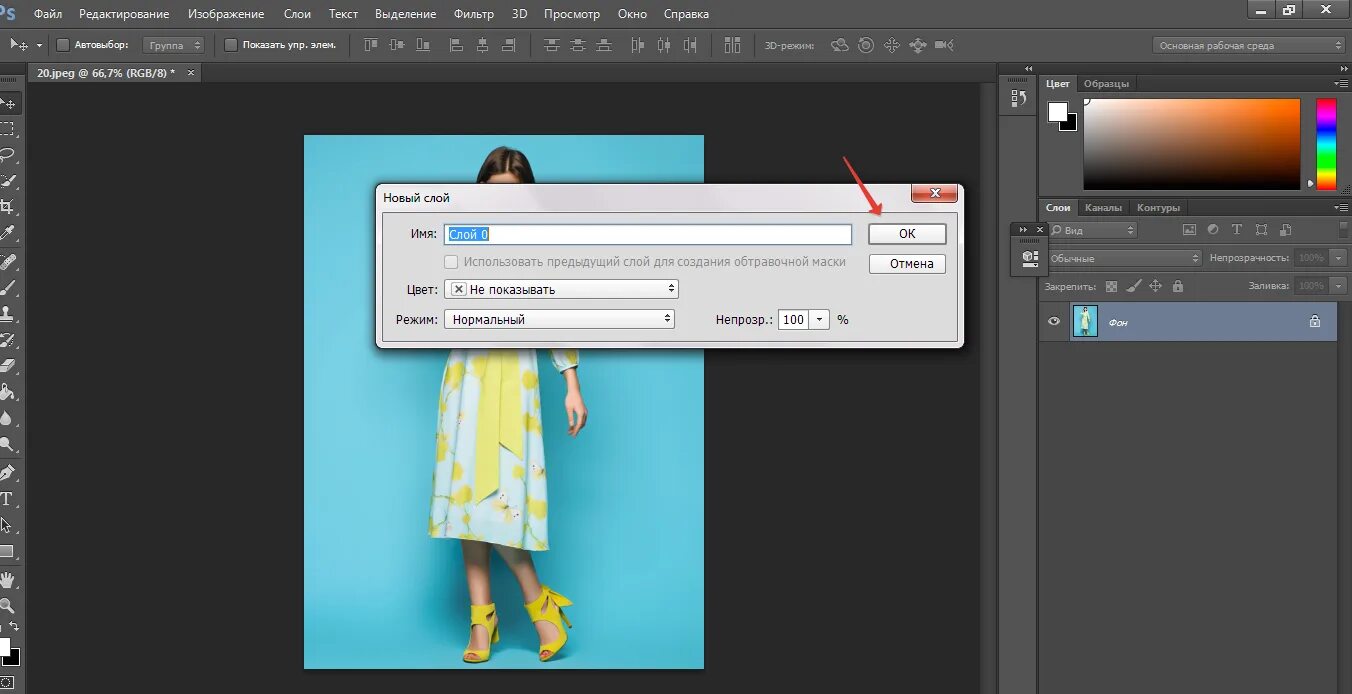Click the rainbow hue slider strip
1352x694 pixels.
pyautogui.click(x=1325, y=144)
